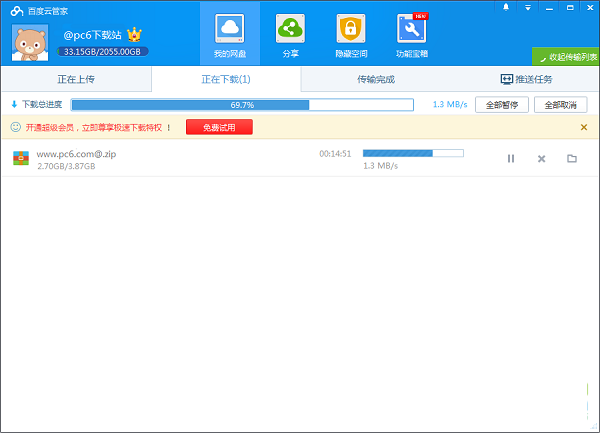Click the 全部暂停 button
This screenshot has height=433, width=600.
tap(502, 105)
